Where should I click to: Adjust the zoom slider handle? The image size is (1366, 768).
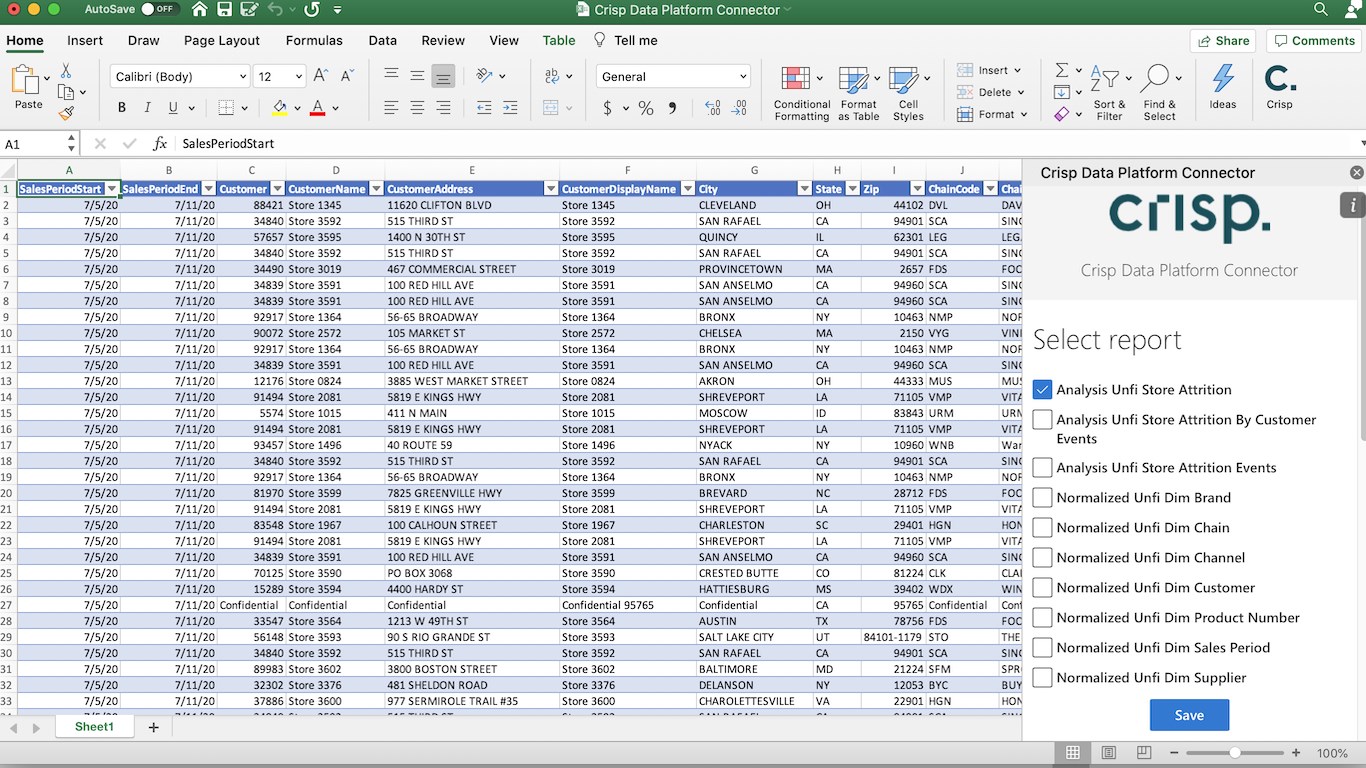pos(1235,753)
